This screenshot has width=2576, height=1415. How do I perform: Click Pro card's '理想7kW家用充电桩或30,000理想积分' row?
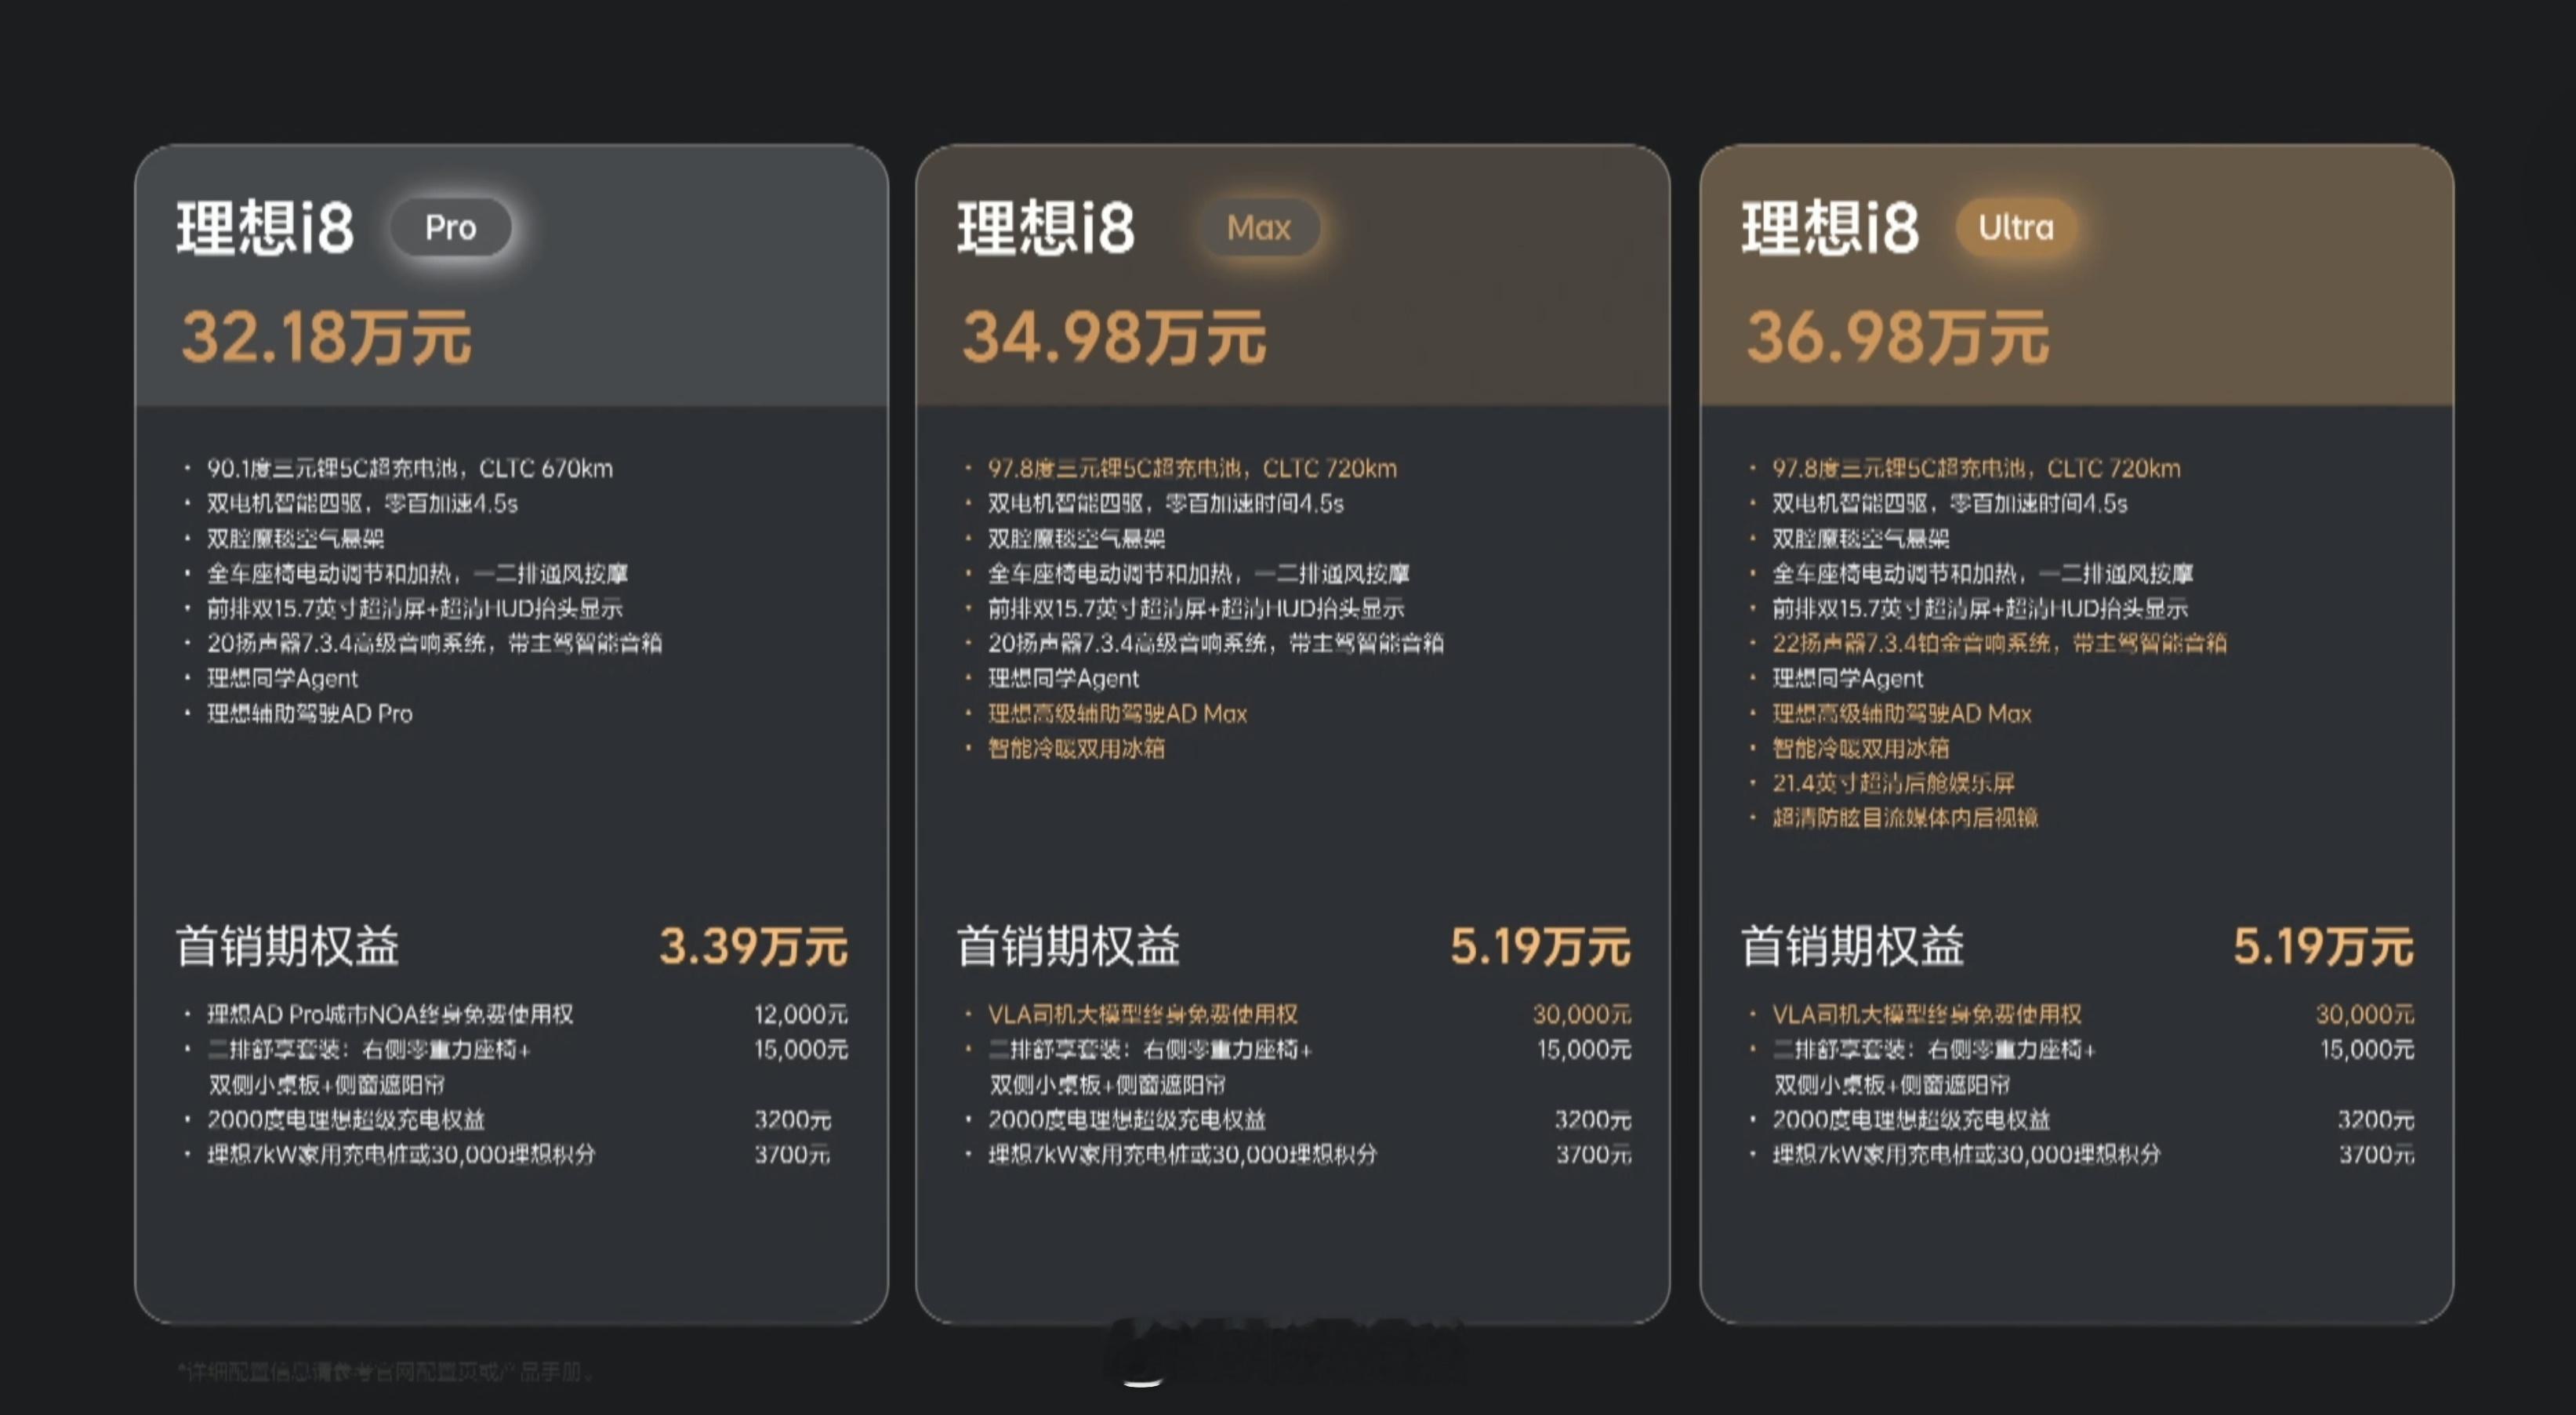[x=401, y=1154]
